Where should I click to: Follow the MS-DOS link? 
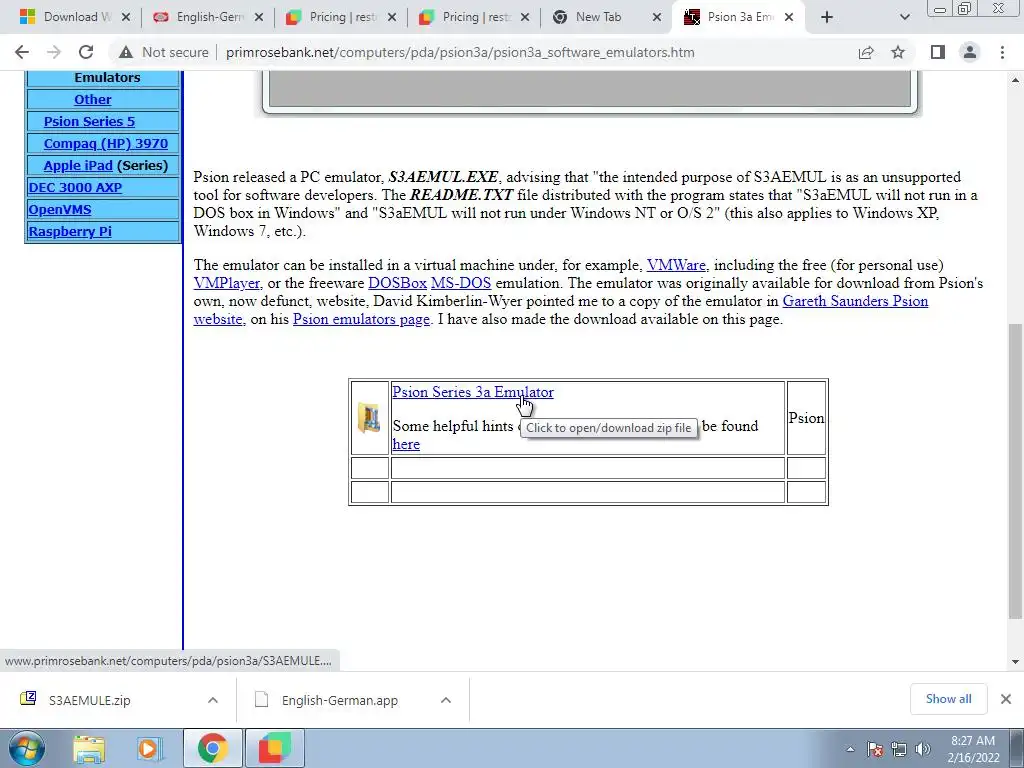click(460, 283)
